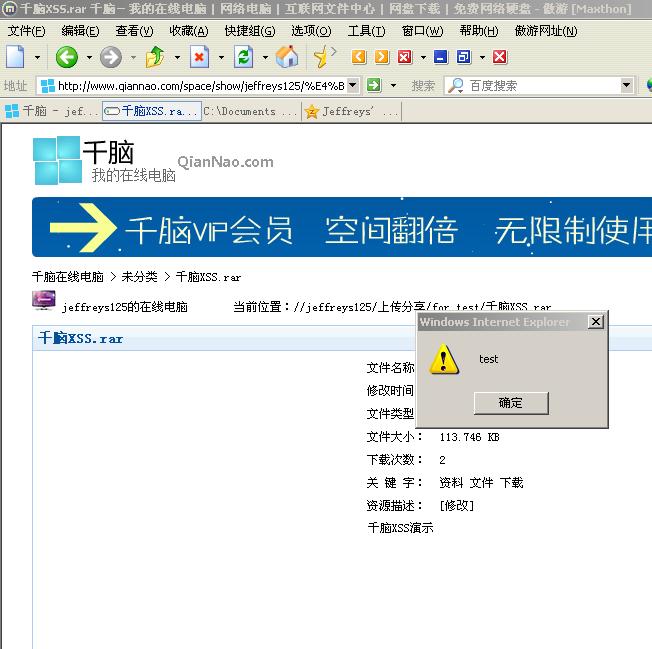Switch to the Jeffreys' tab
The image size is (652, 649).
coord(350,111)
